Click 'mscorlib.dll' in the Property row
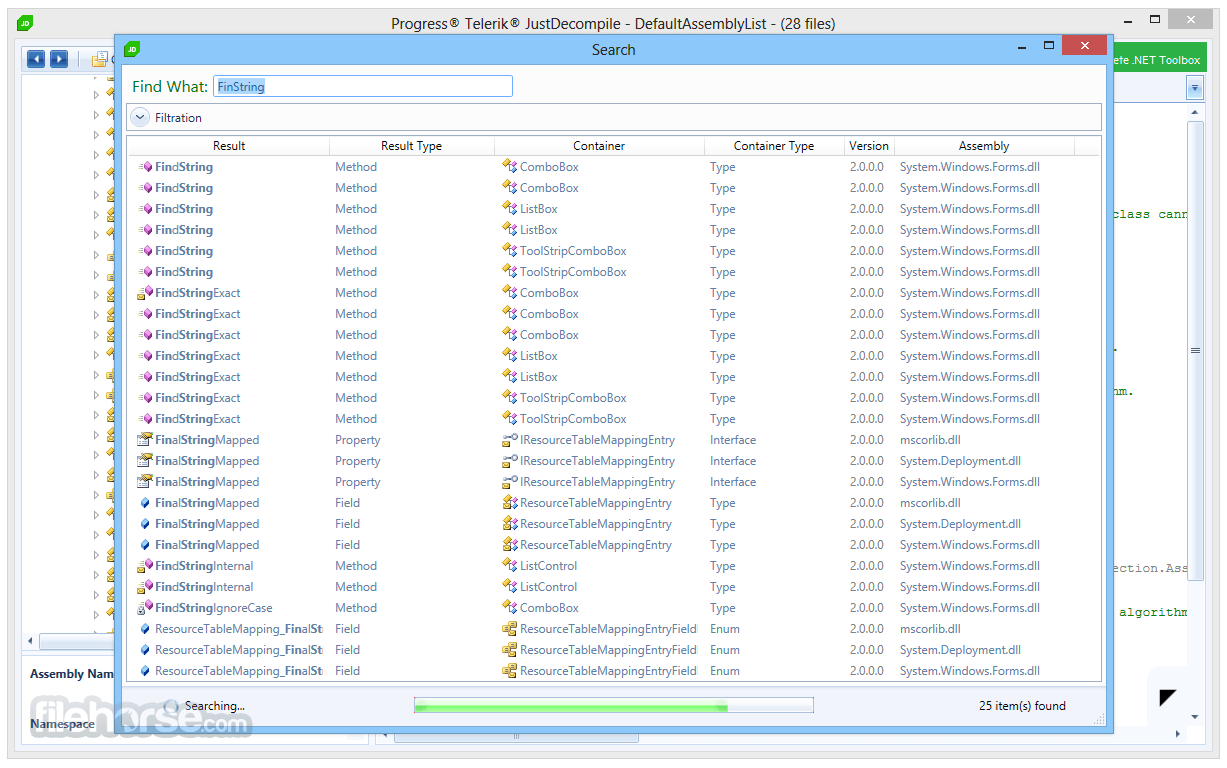Image resolution: width=1227 pixels, height=768 pixels. coord(930,440)
